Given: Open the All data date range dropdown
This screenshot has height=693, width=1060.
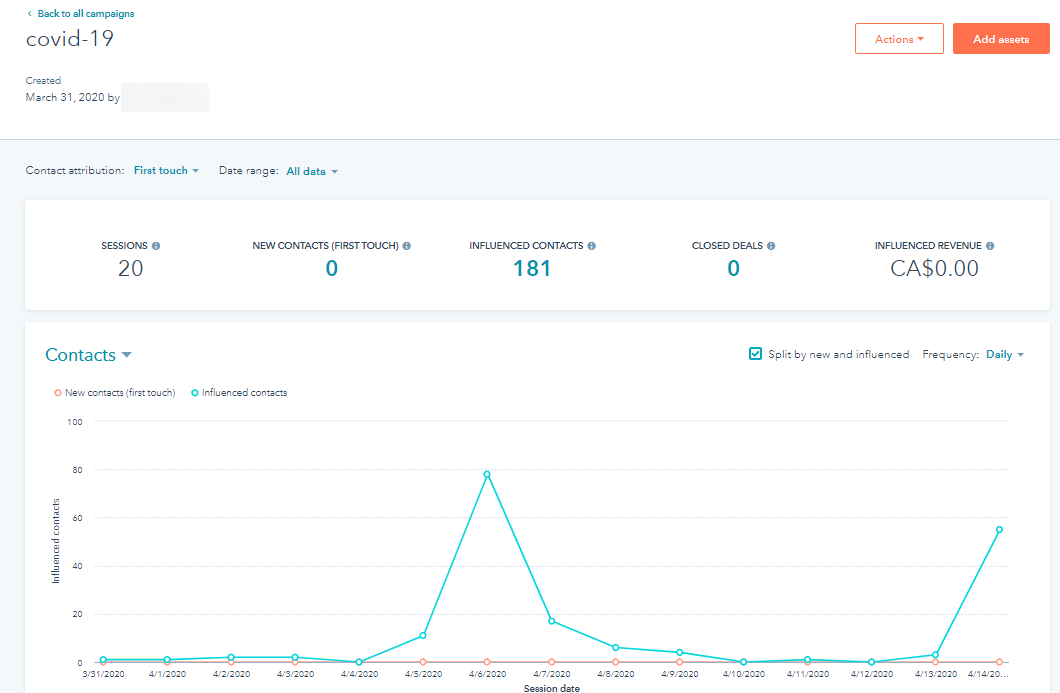Looking at the screenshot, I should [312, 172].
